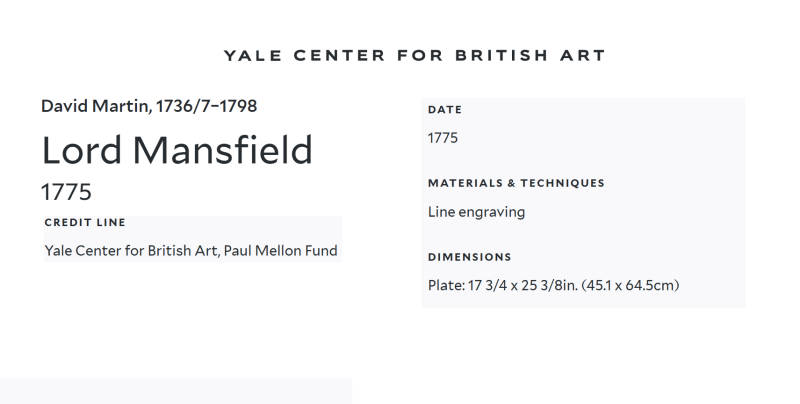Select the plate dimensions measurement text

pos(554,285)
